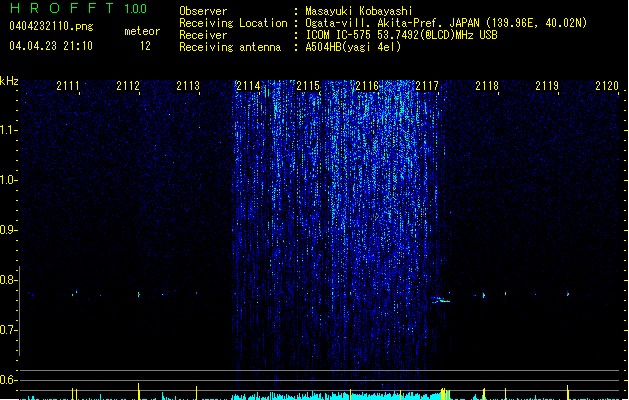Screen dimensions: 629x400
Task: Click the 0.6 kHz axis label
Action: 8,380
